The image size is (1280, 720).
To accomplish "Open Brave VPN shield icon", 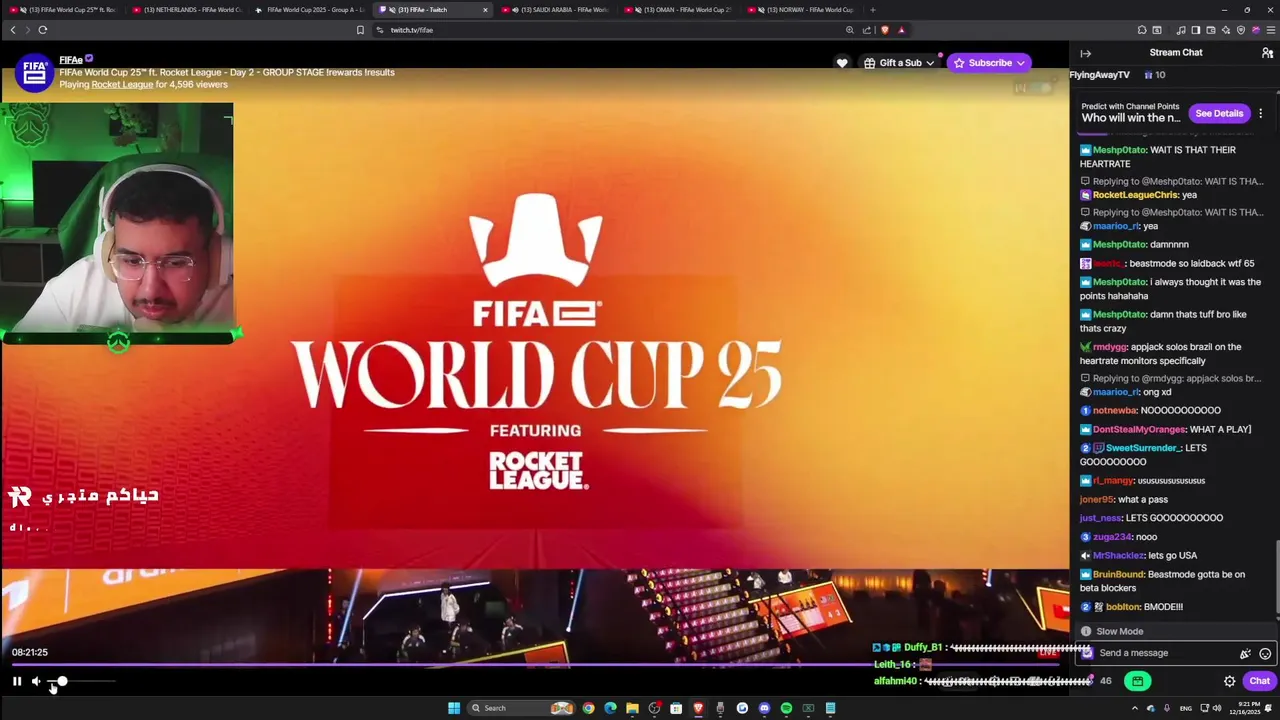I will (x=1241, y=30).
